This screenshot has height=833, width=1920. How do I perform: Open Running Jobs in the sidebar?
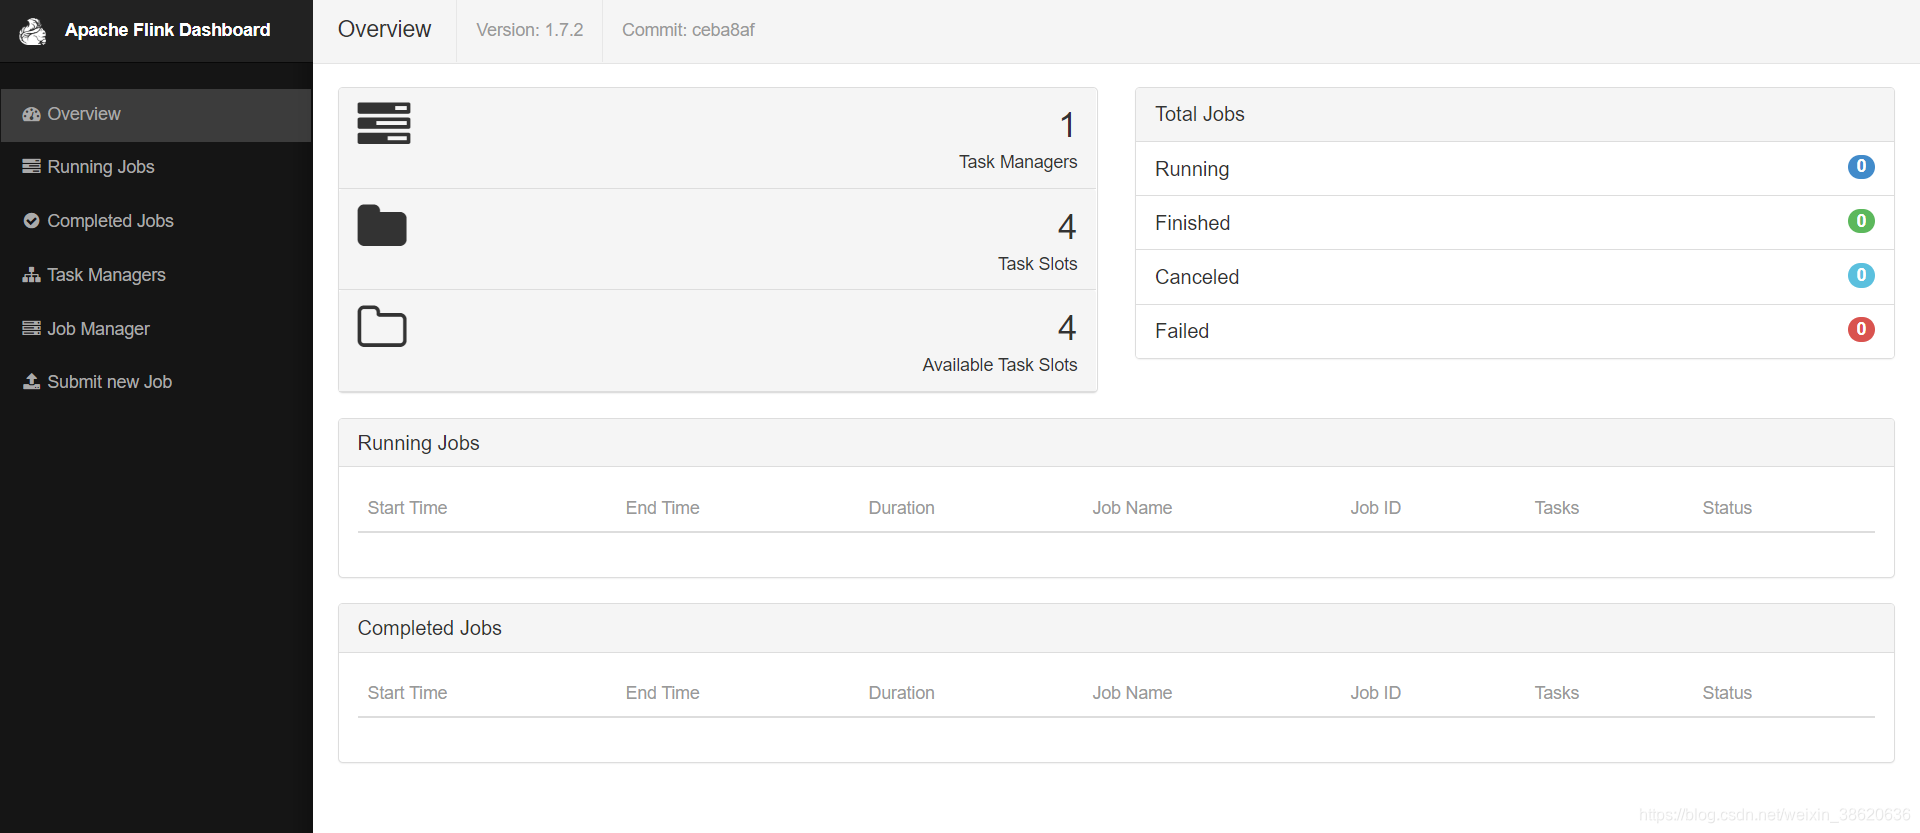[156, 167]
